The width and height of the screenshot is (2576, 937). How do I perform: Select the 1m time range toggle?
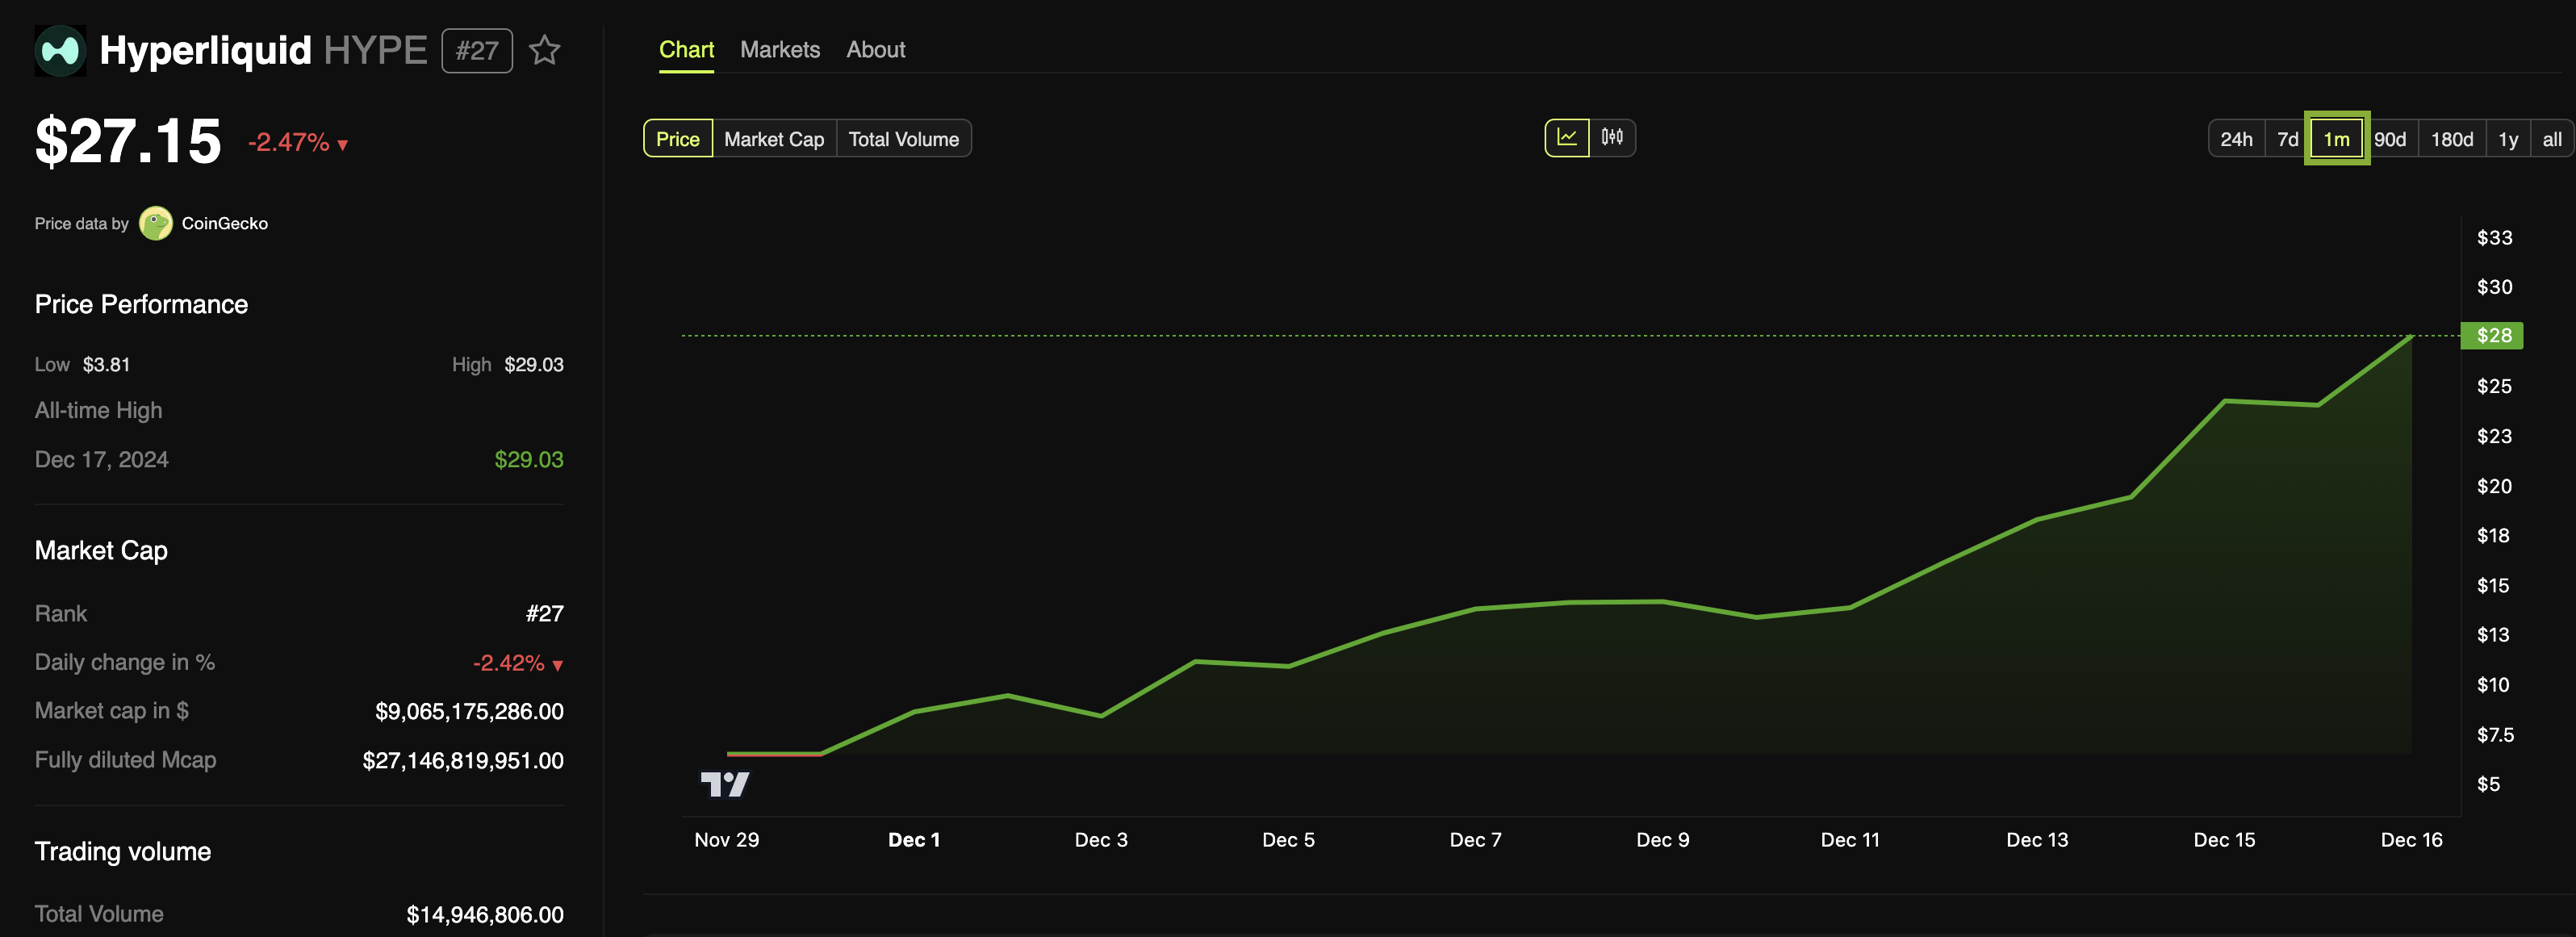click(x=2335, y=138)
